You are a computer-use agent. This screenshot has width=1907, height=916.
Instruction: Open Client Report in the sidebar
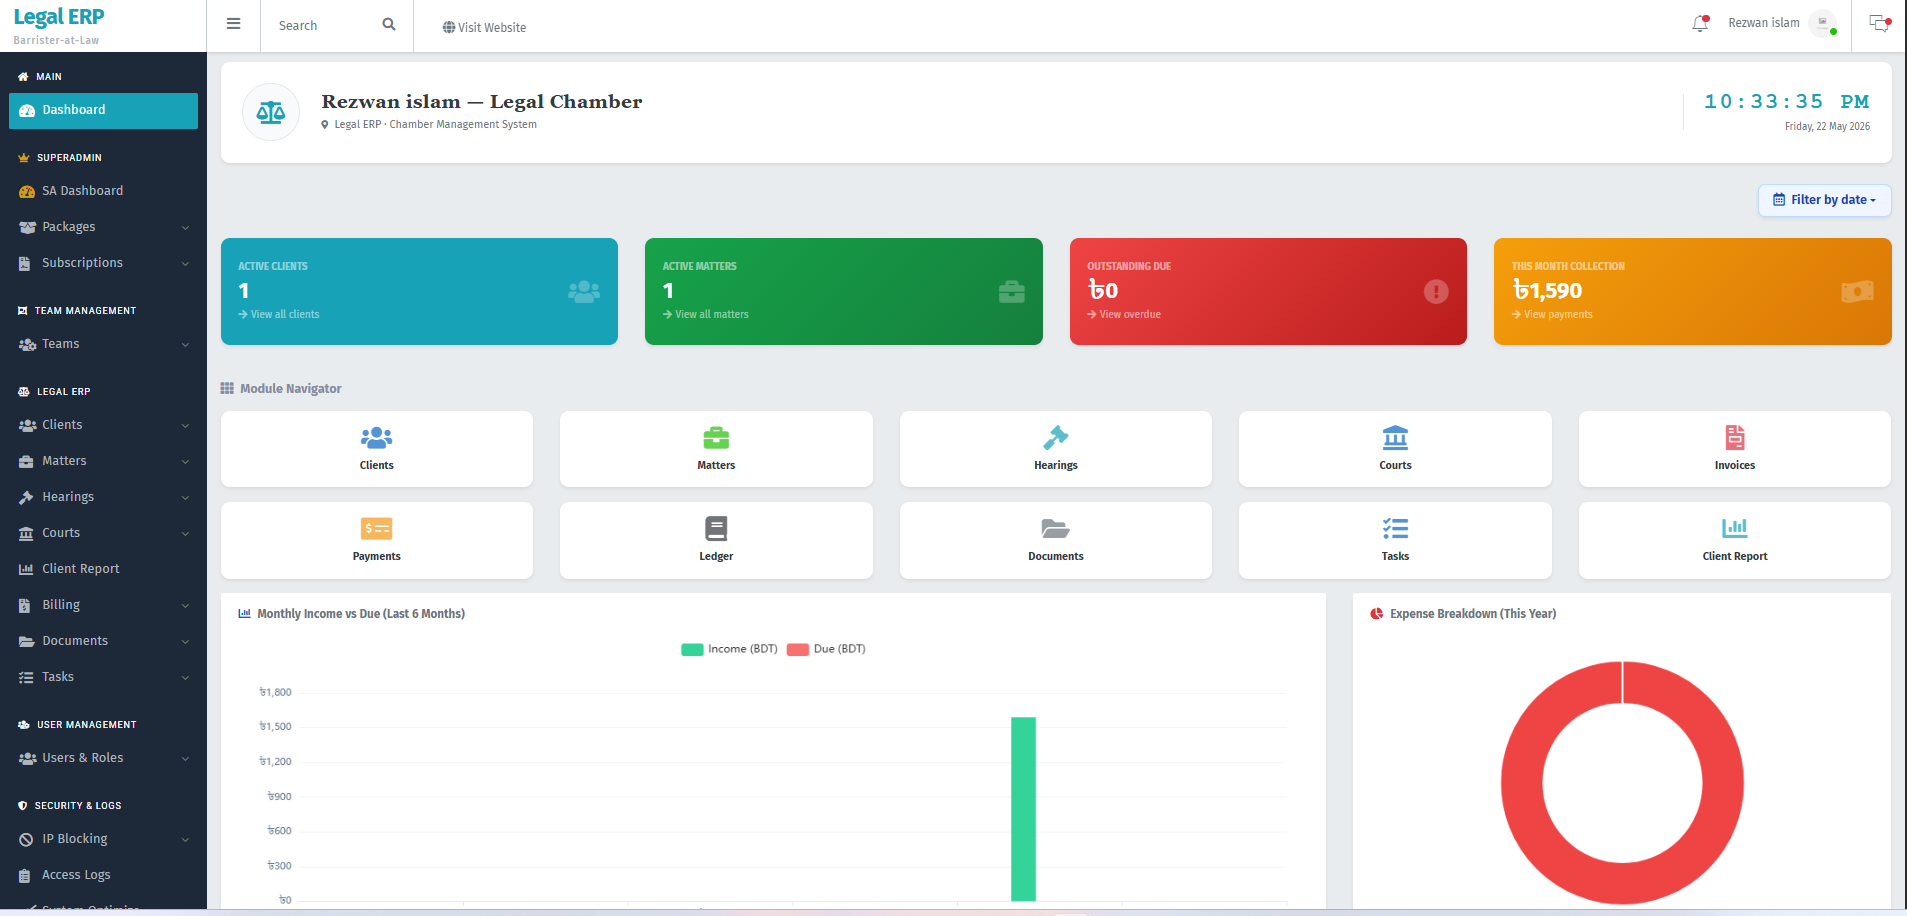point(103,569)
